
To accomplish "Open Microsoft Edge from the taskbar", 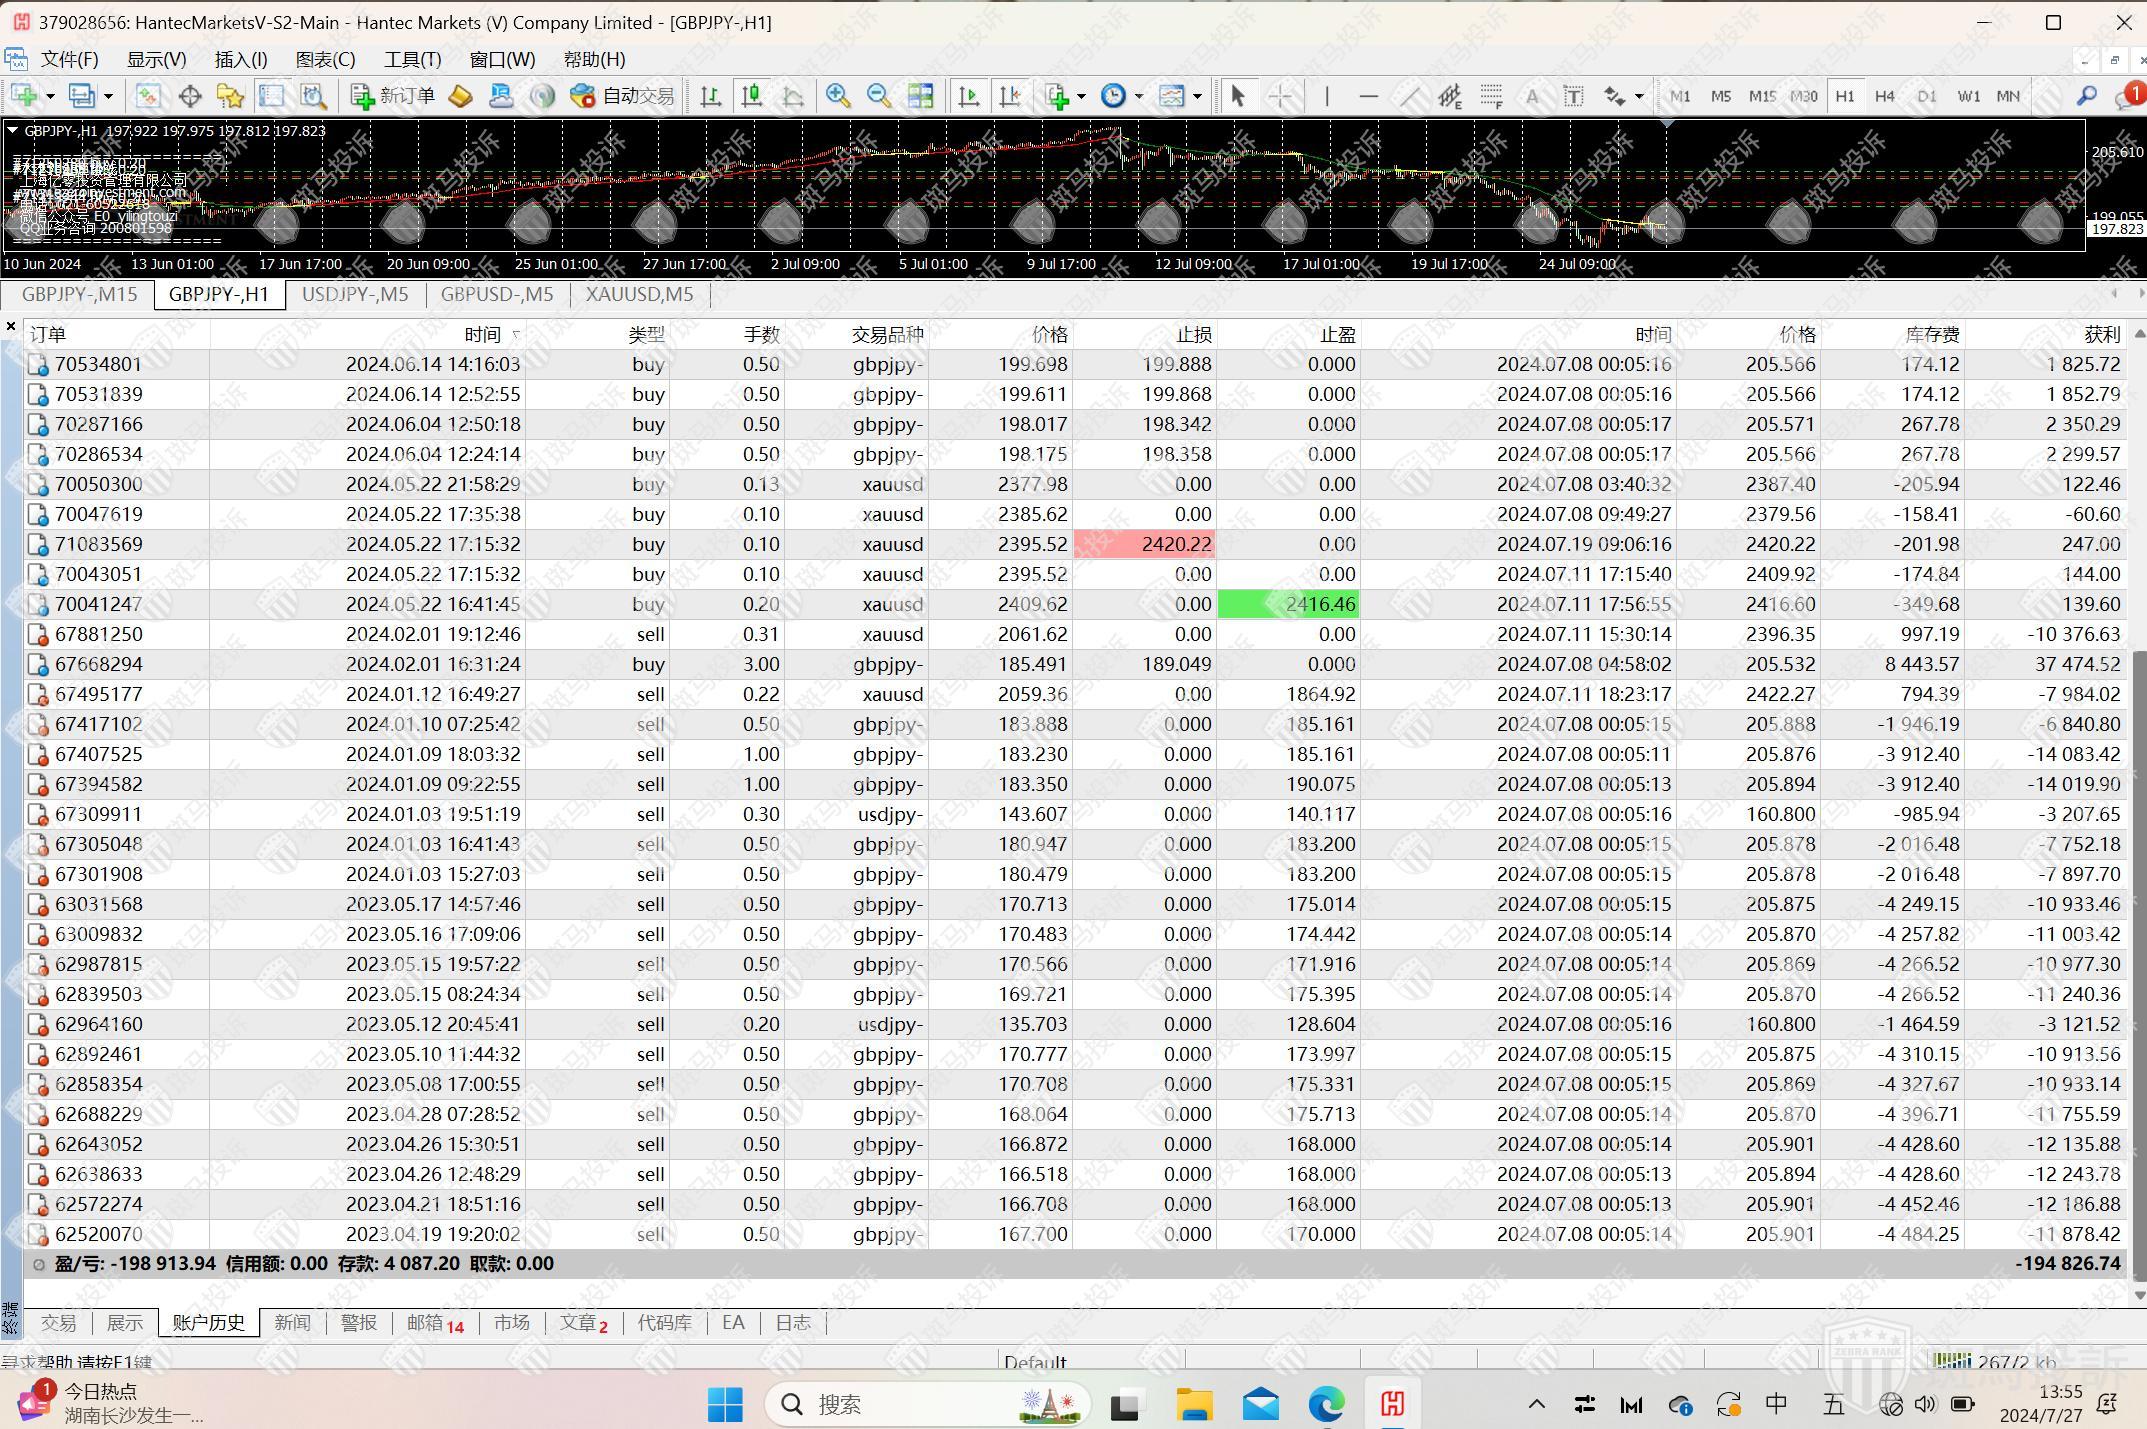I will (x=1326, y=1404).
